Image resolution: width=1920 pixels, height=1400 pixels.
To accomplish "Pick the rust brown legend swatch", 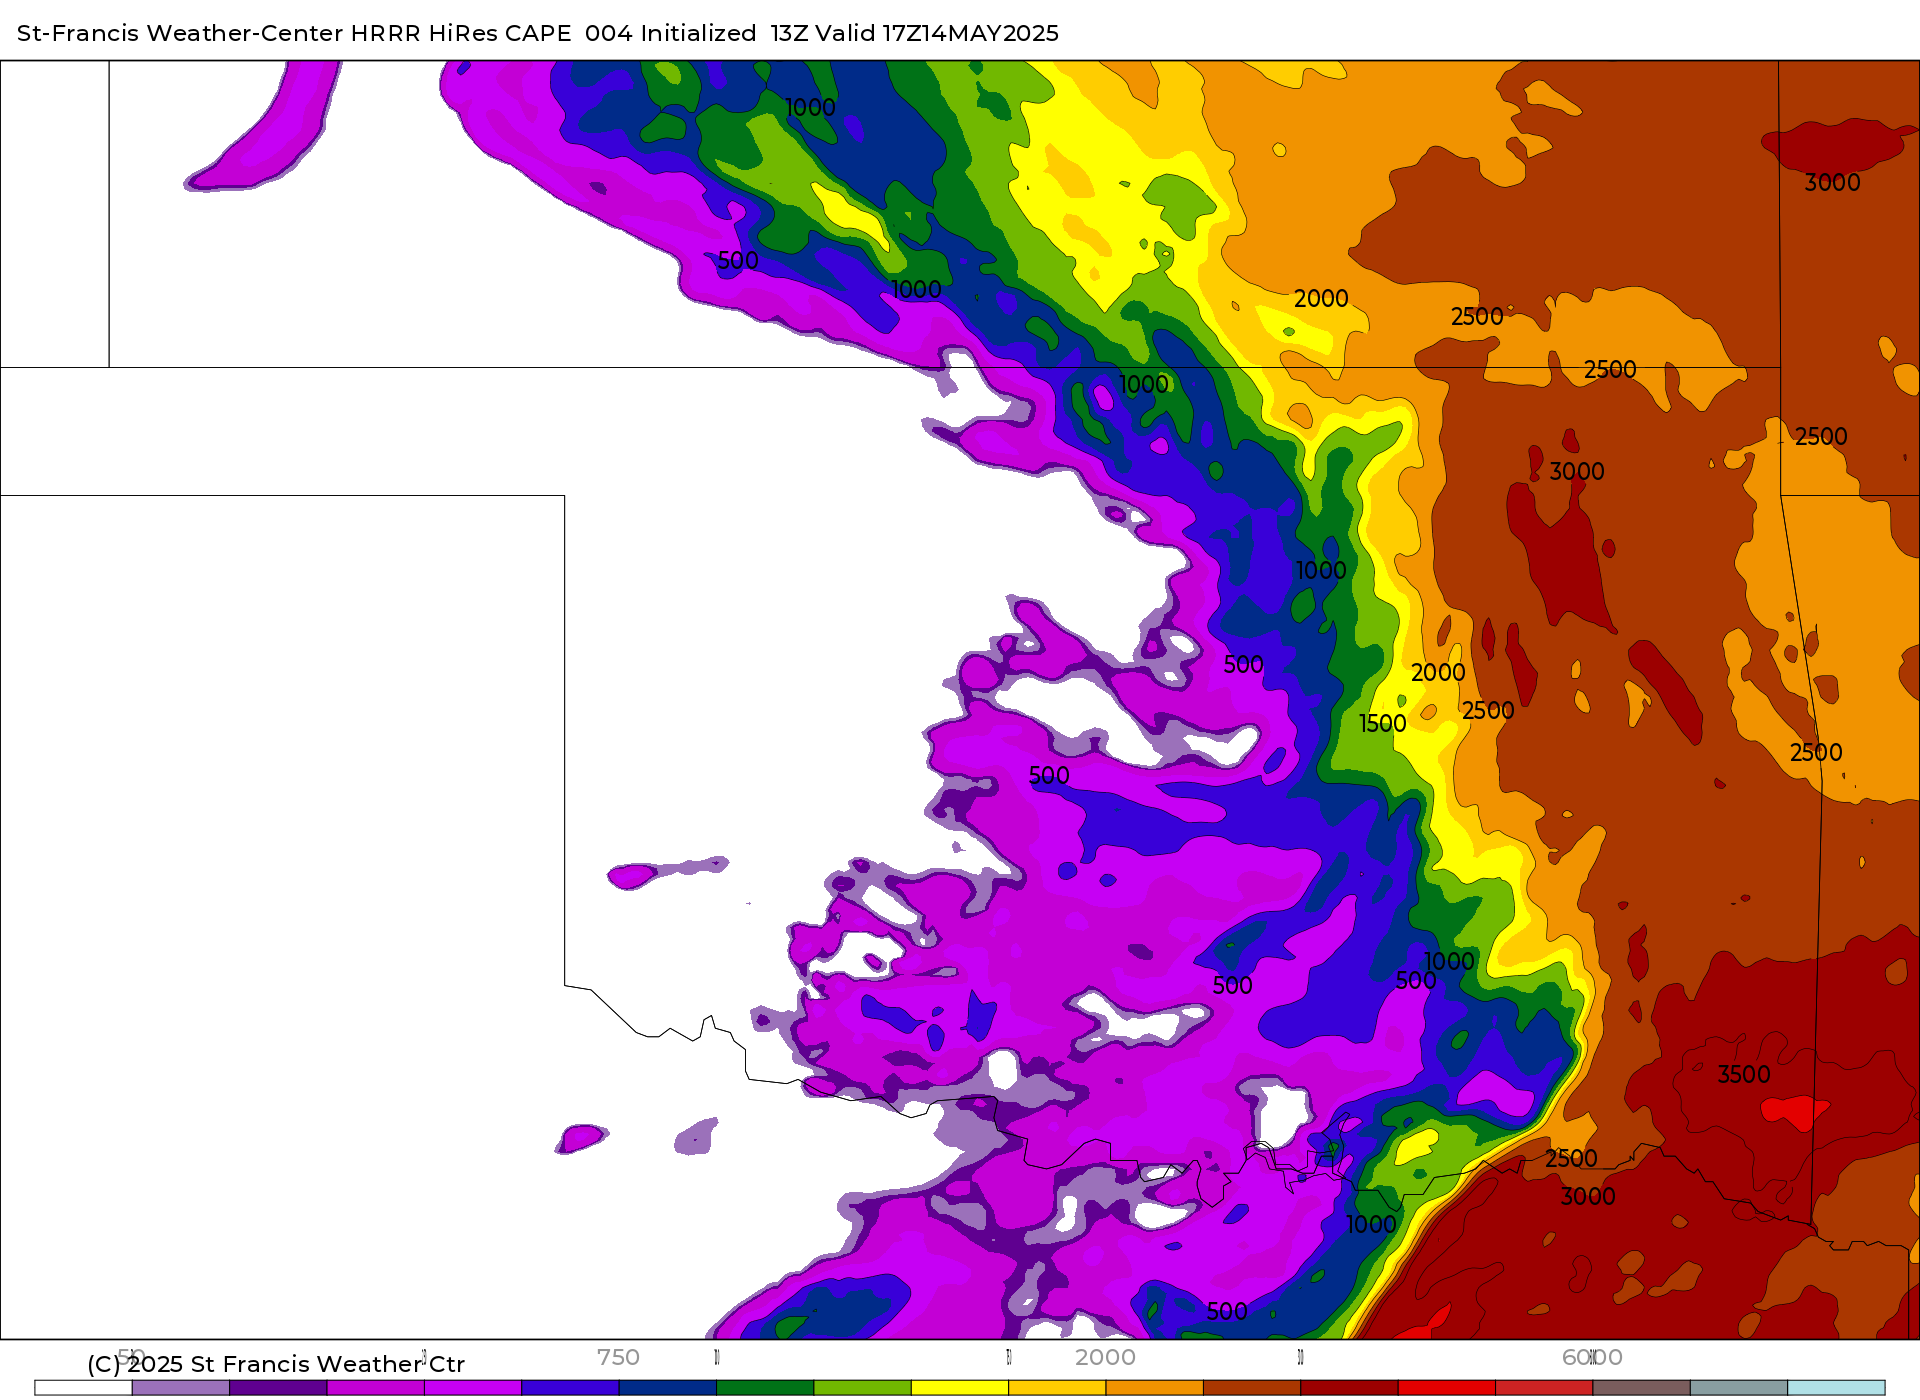I will click(1252, 1388).
